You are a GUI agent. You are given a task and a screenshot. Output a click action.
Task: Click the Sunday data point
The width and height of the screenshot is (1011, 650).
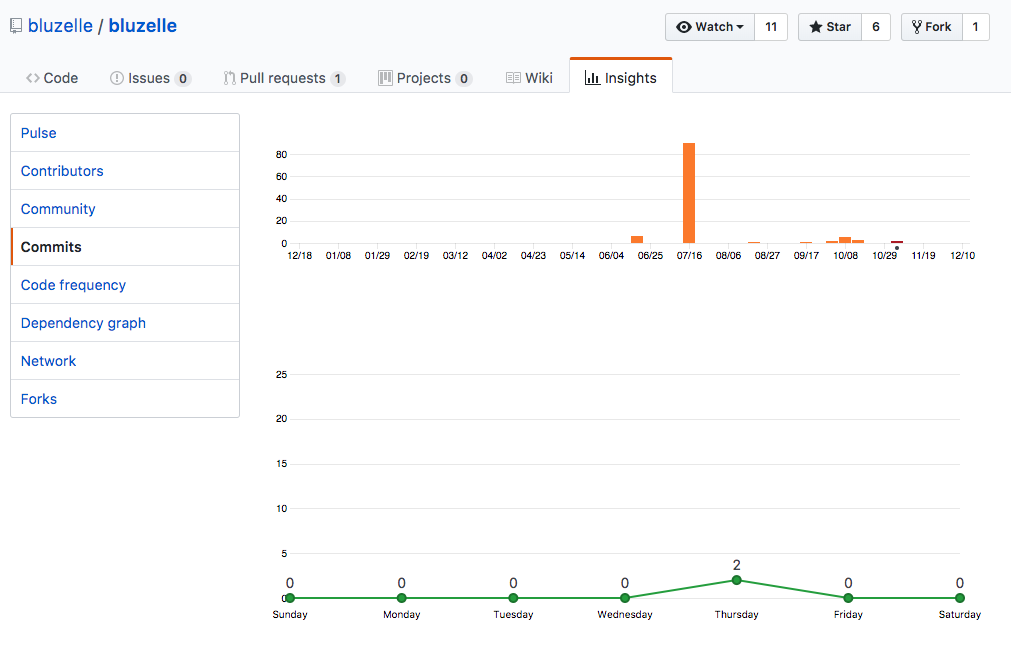click(x=290, y=598)
